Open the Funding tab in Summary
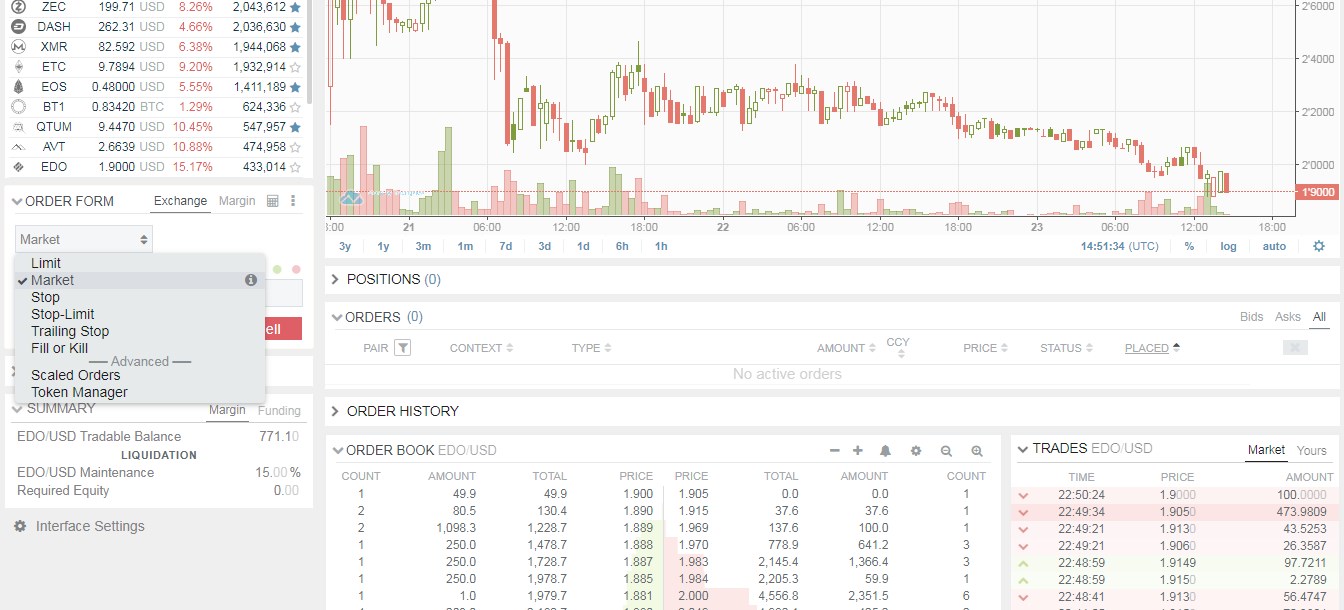The width and height of the screenshot is (1344, 610). (279, 410)
